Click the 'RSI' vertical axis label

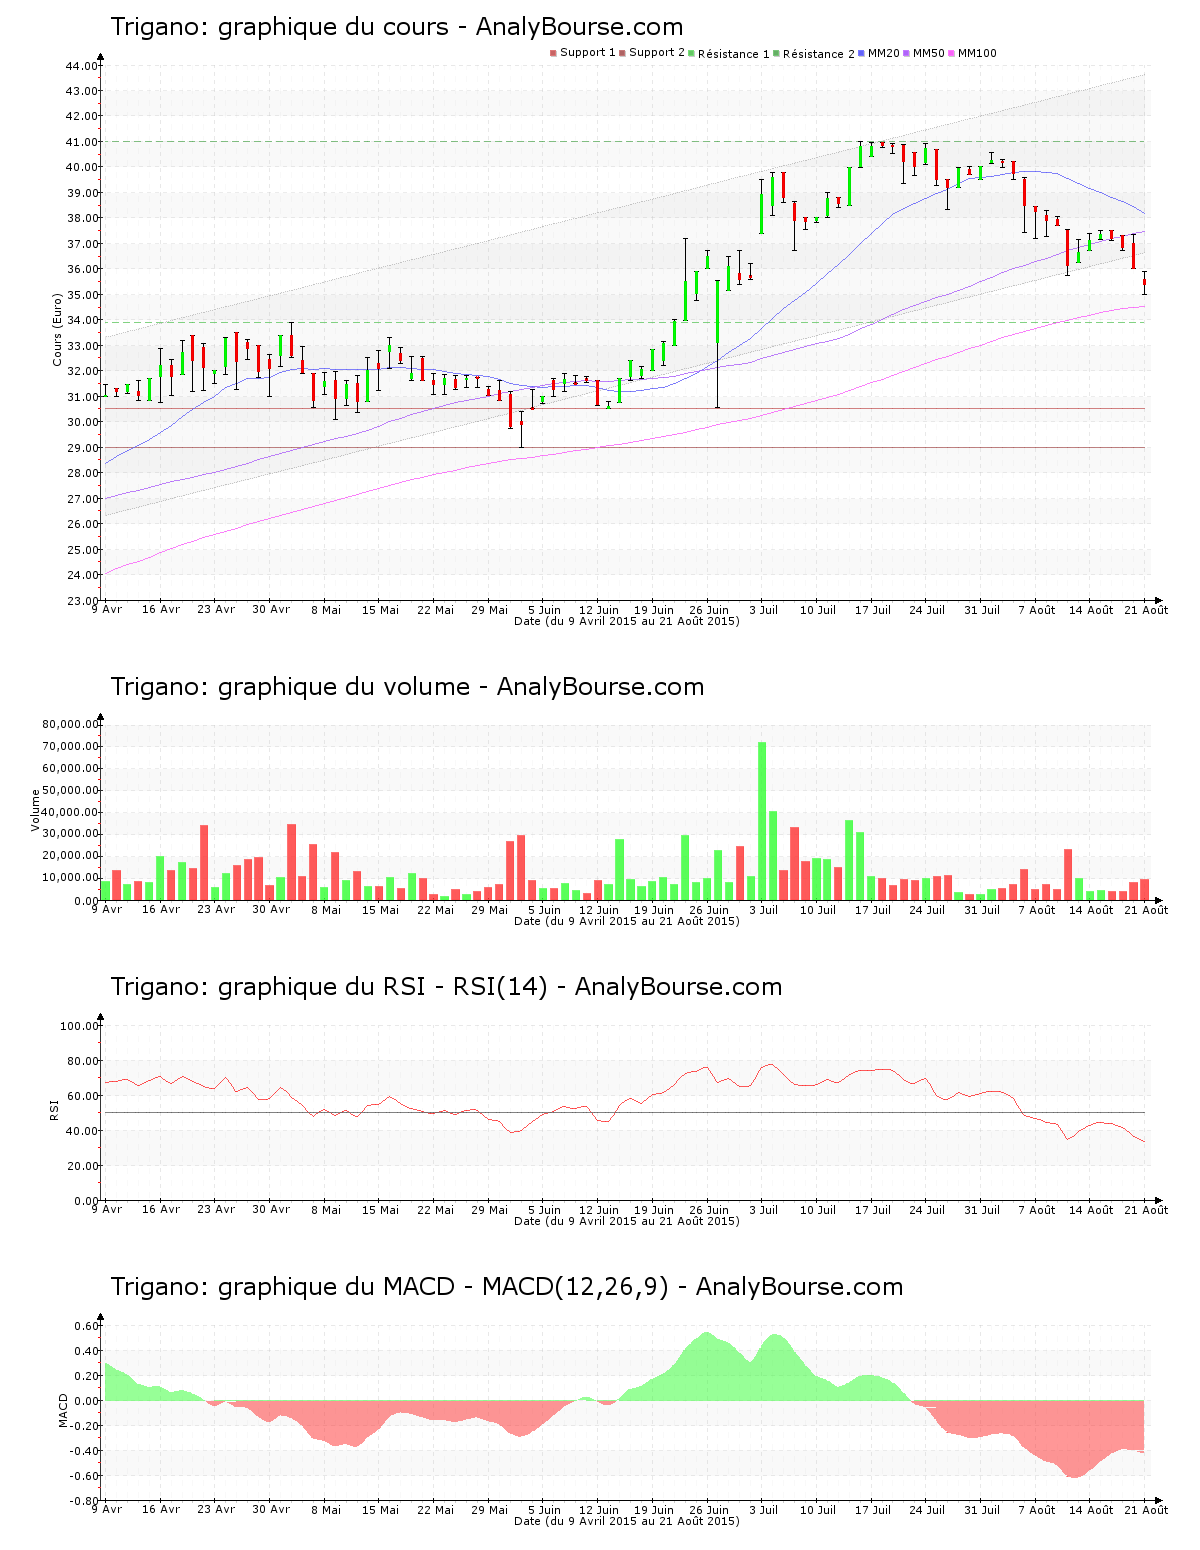coord(54,1109)
